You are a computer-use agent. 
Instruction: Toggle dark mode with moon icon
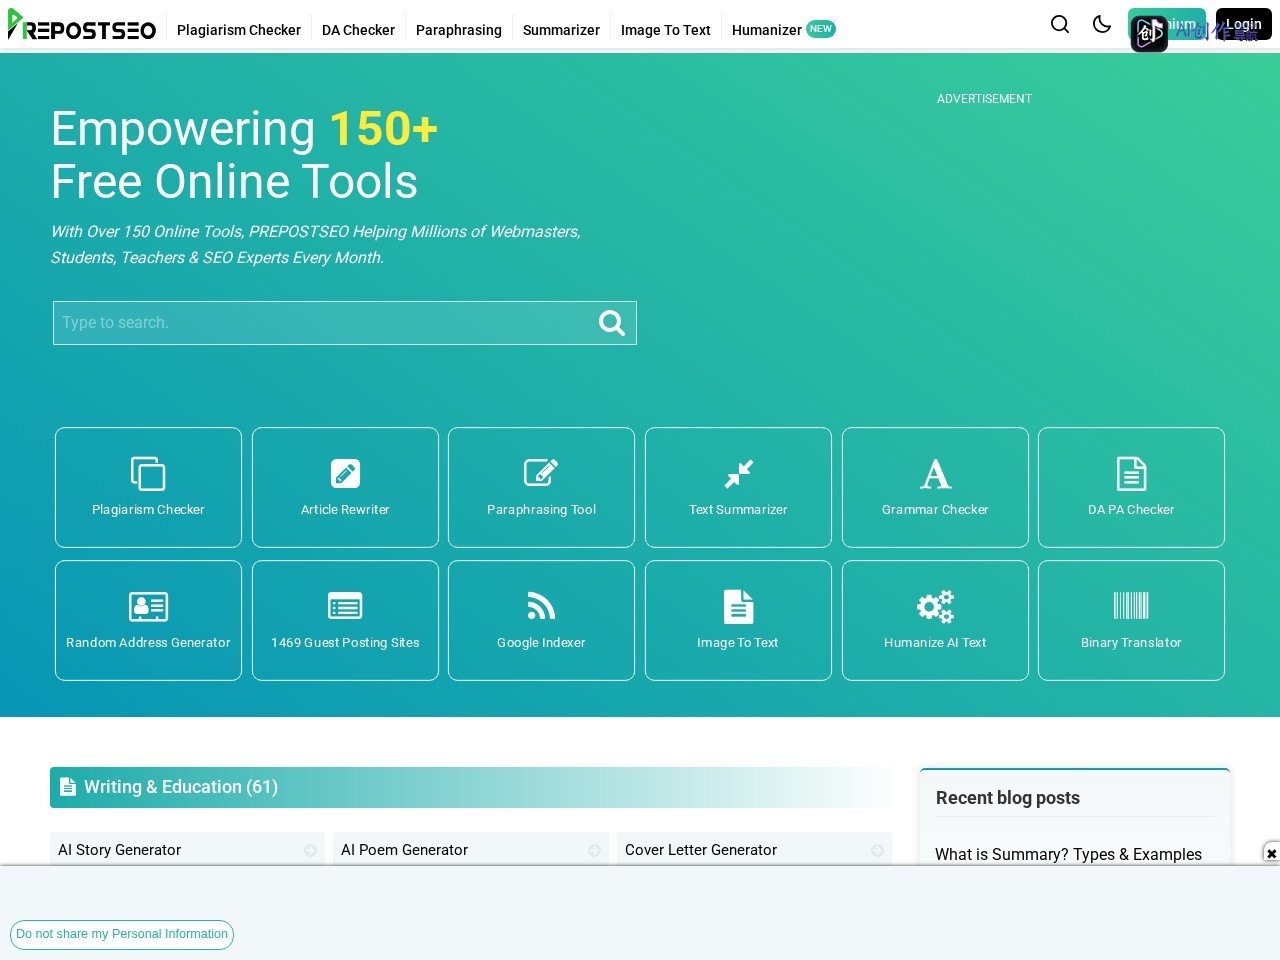(x=1102, y=24)
